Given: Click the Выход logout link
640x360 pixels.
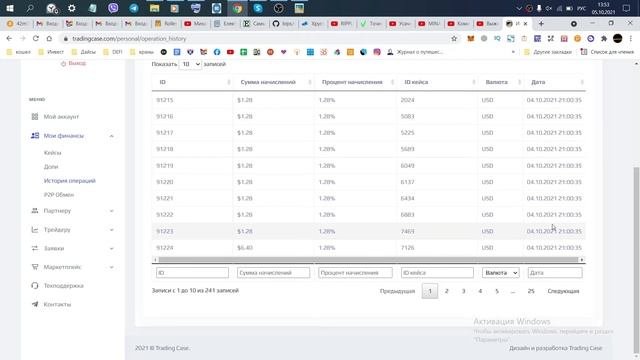Looking at the screenshot, I should 73,63.
